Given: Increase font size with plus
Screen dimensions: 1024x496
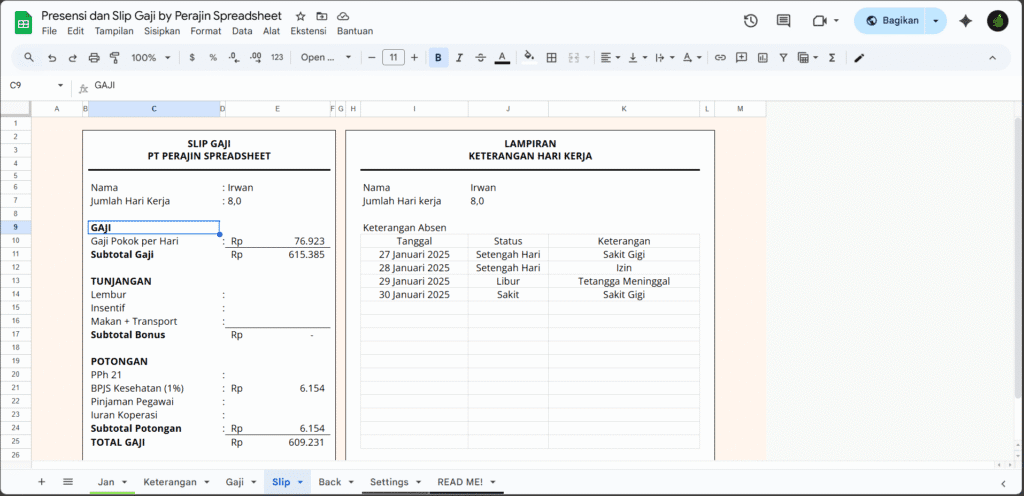Looking at the screenshot, I should point(414,57).
